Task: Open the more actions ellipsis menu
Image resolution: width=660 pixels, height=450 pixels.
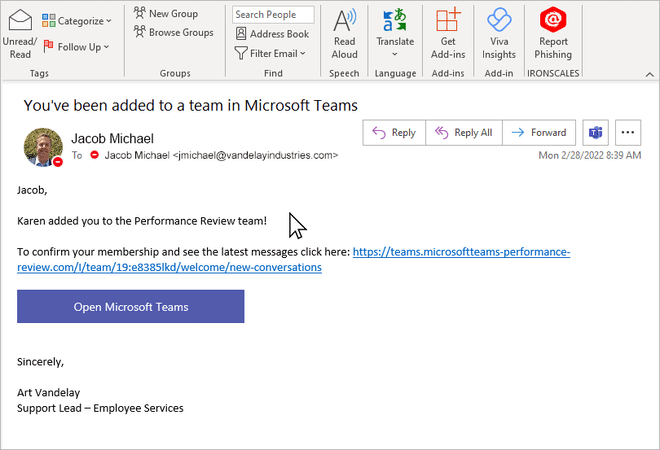Action: [x=628, y=132]
